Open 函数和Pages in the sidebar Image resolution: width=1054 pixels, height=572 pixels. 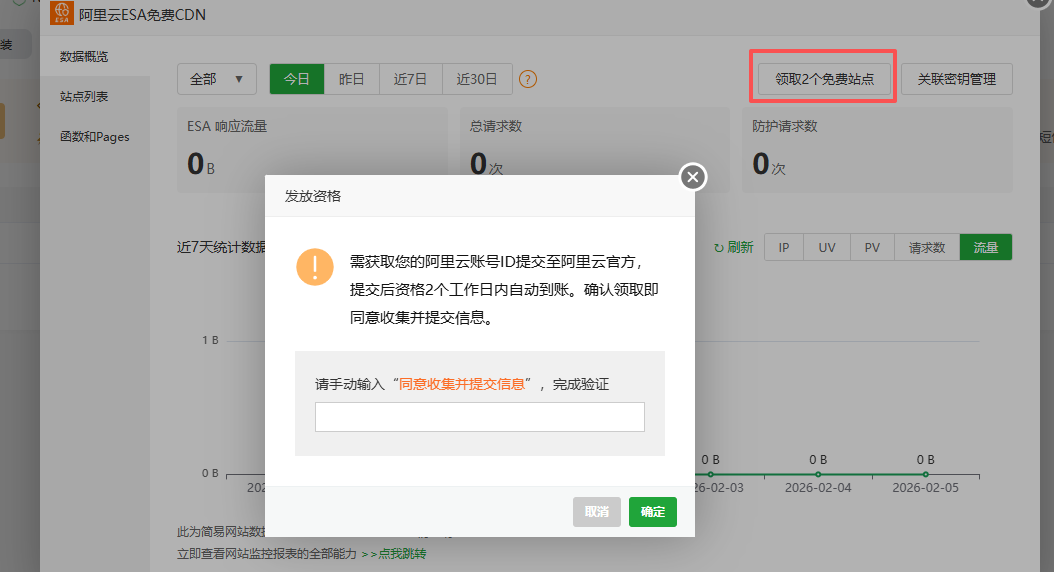[x=94, y=137]
